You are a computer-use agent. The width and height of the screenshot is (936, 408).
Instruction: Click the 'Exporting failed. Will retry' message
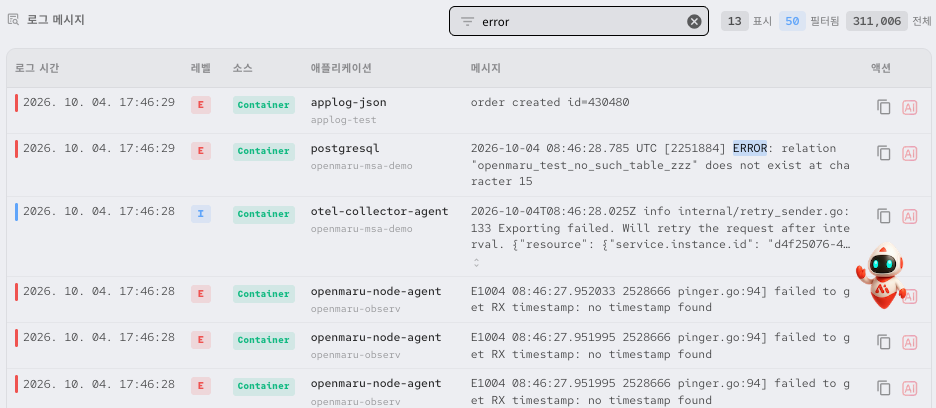point(660,228)
